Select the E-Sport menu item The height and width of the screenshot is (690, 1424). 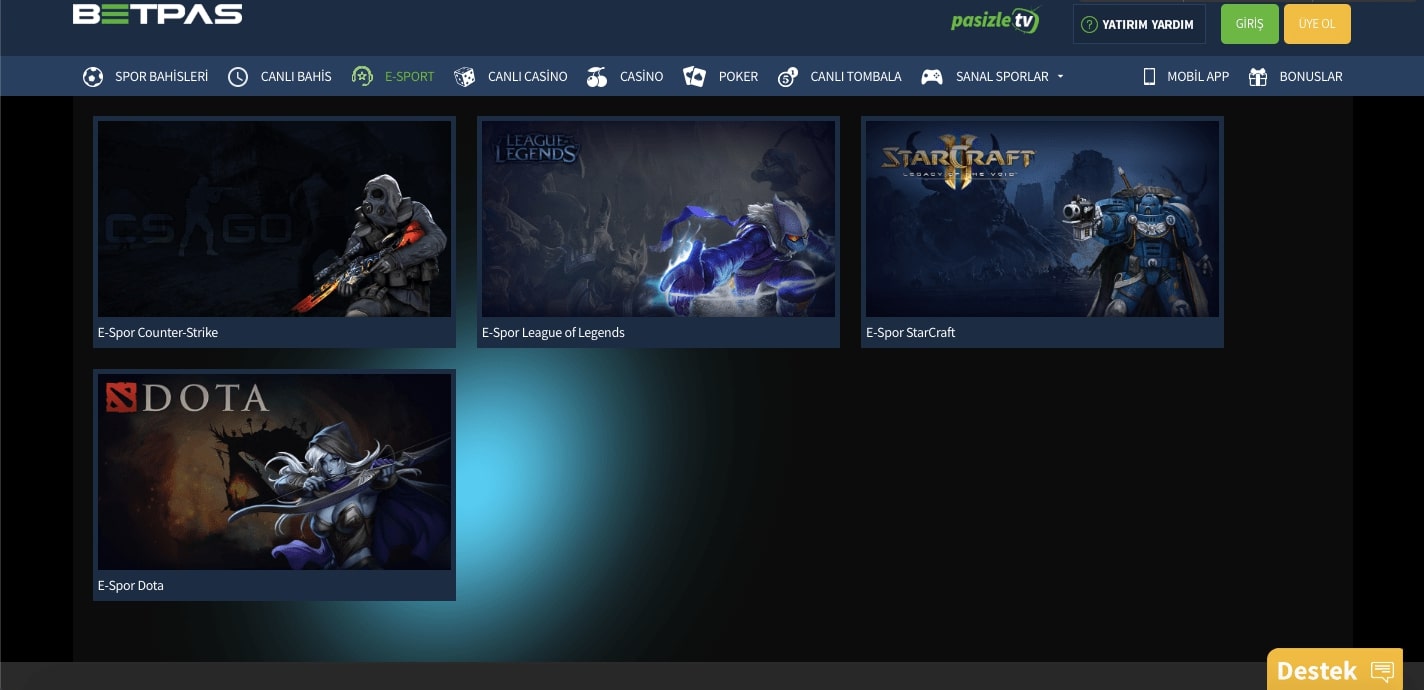410,77
